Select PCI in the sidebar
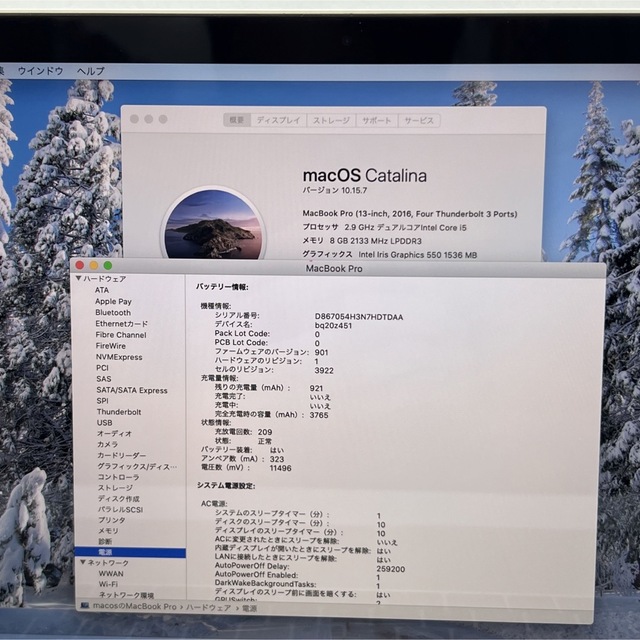Viewport: 640px width, 640px height. pos(102,368)
